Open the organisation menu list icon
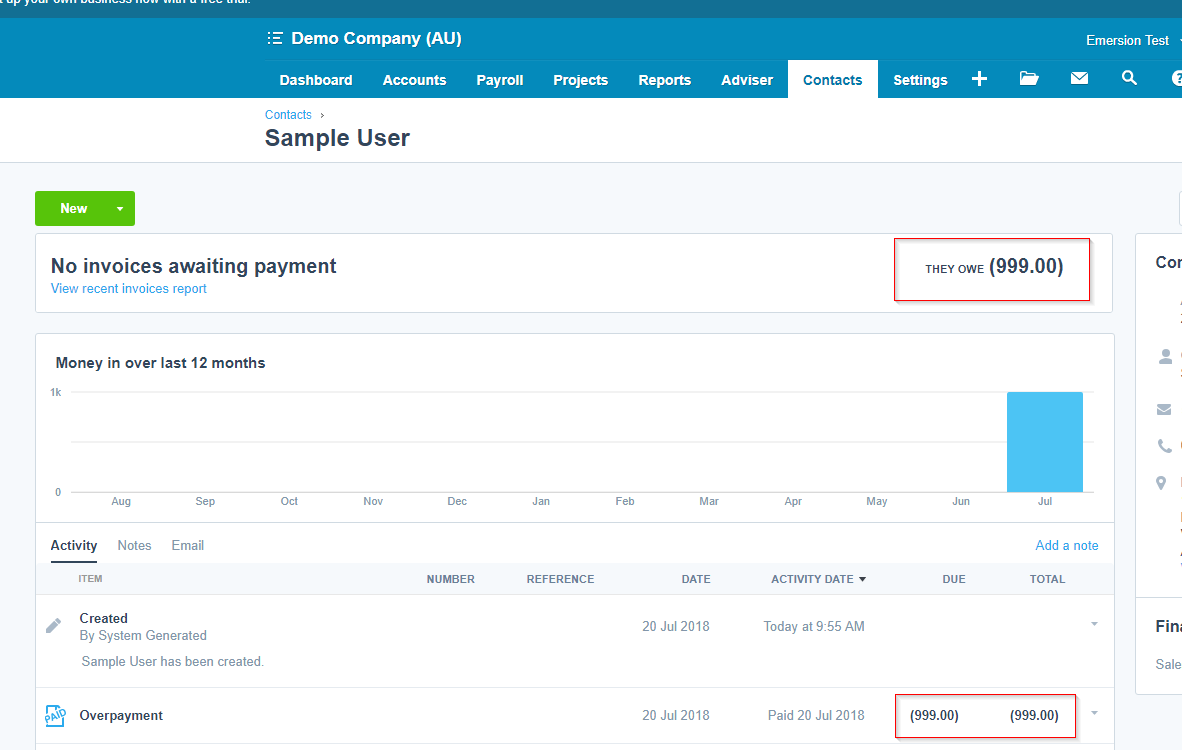 pyautogui.click(x=275, y=39)
